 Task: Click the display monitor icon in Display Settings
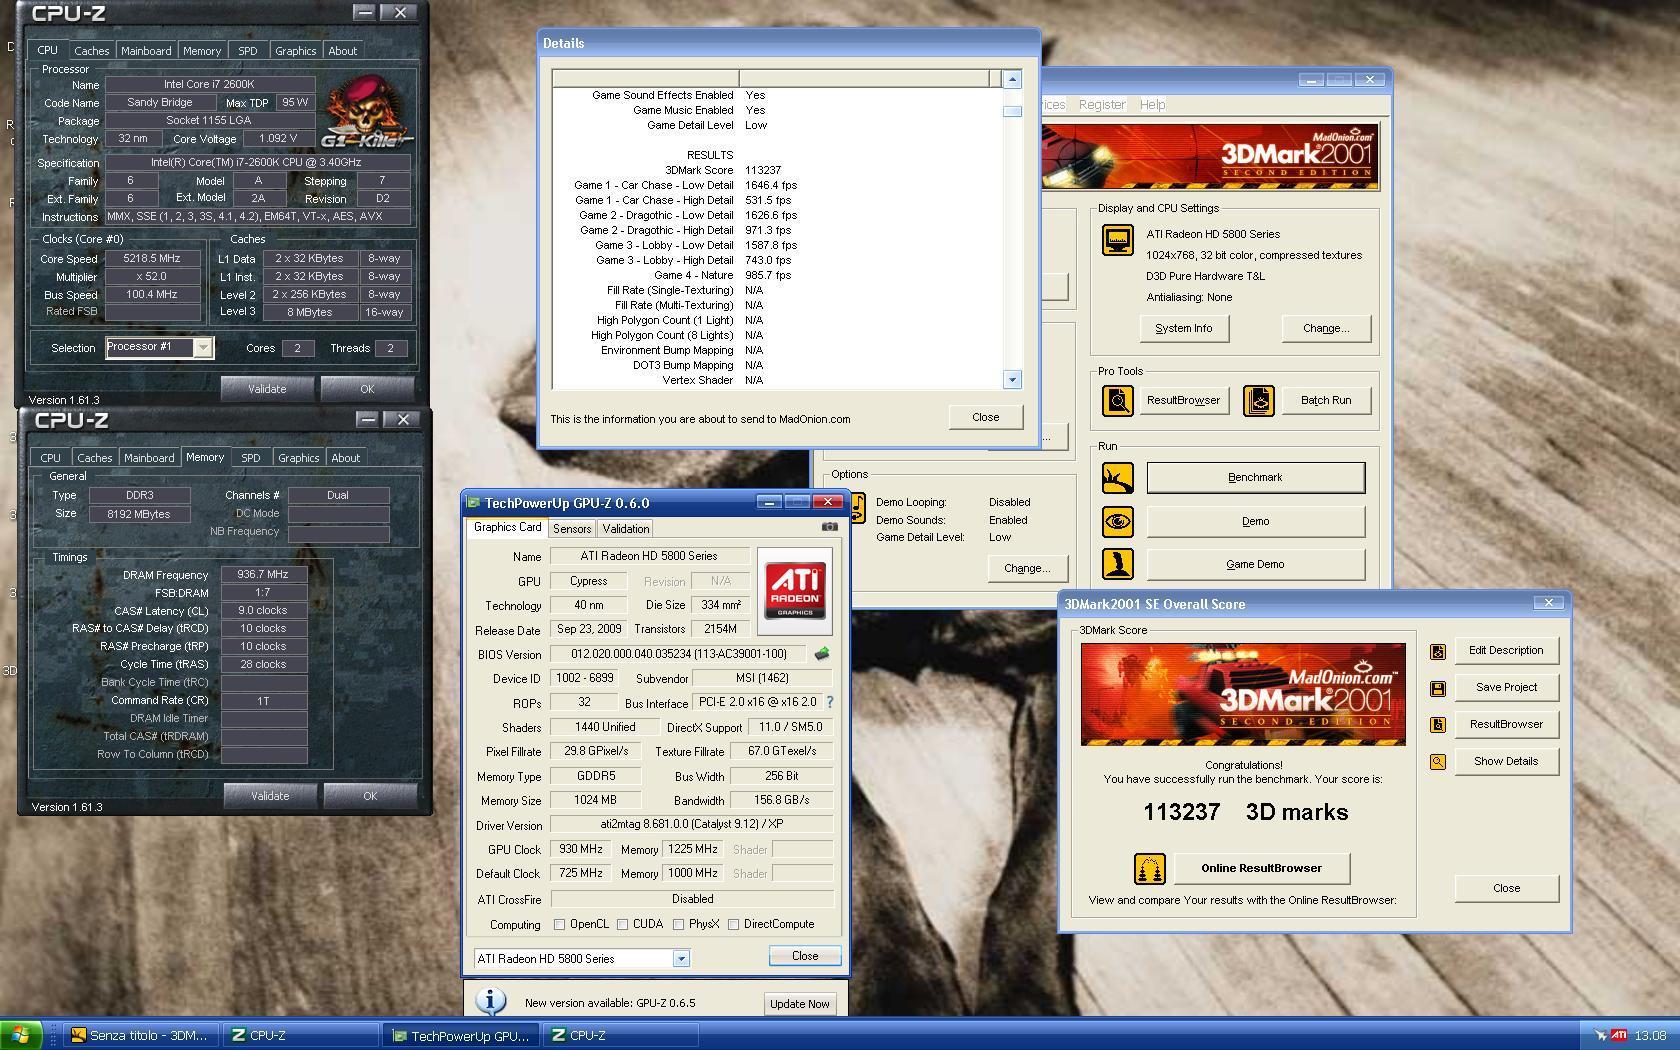click(1117, 240)
